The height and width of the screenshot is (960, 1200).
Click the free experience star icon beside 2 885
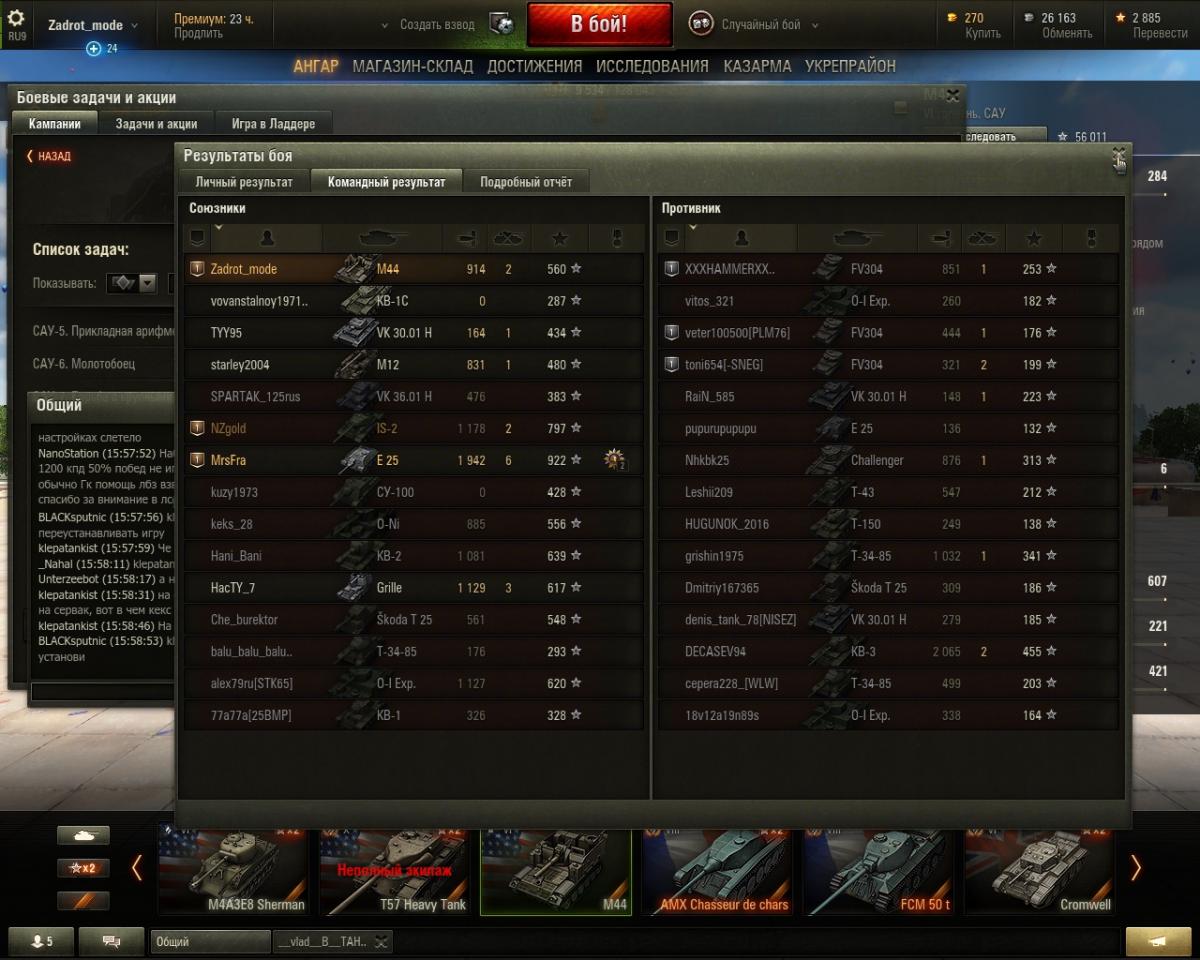[x=1120, y=17]
